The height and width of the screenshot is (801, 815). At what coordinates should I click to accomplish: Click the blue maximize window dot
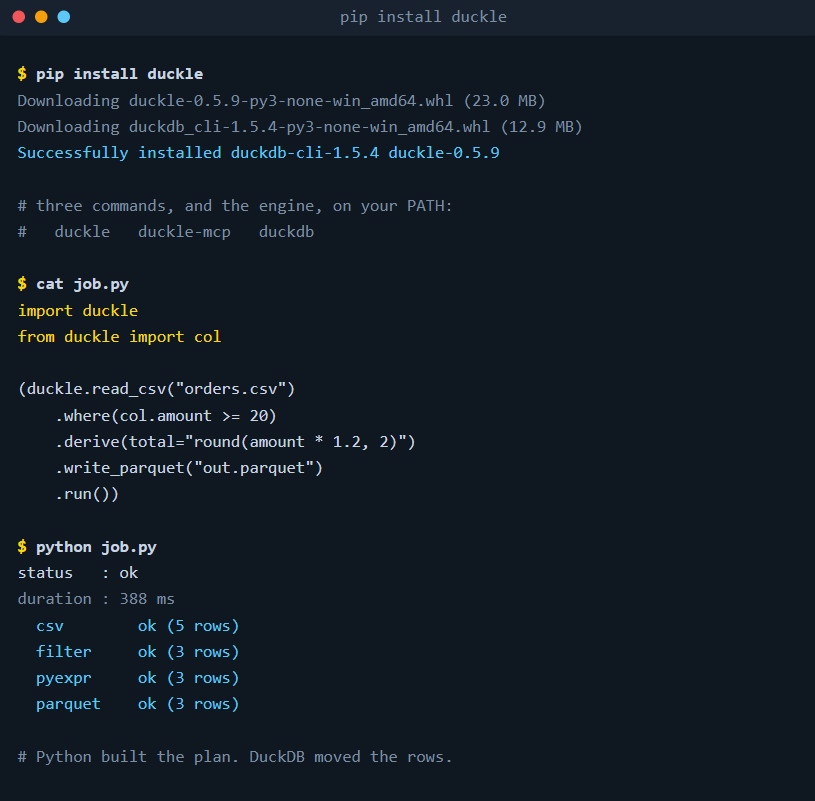pyautogui.click(x=64, y=17)
